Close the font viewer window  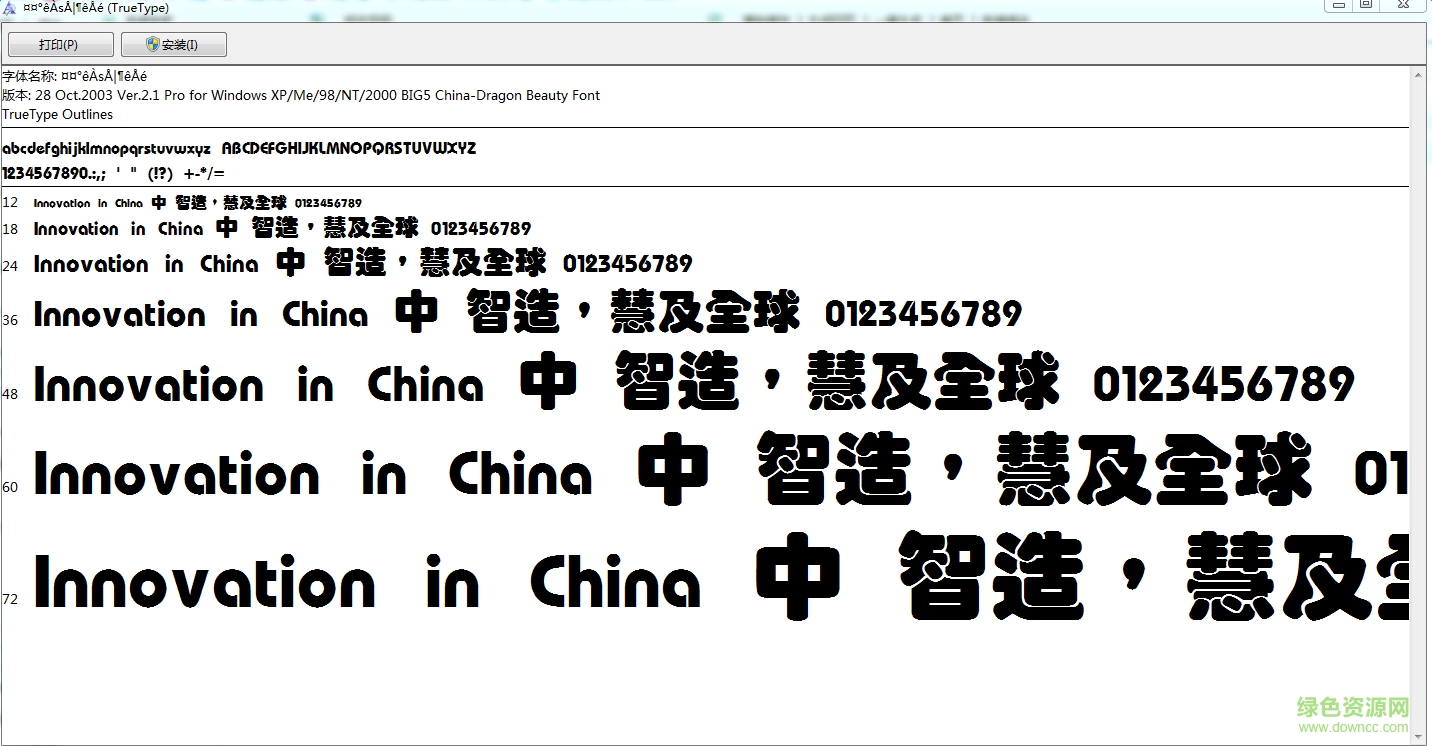1403,5
